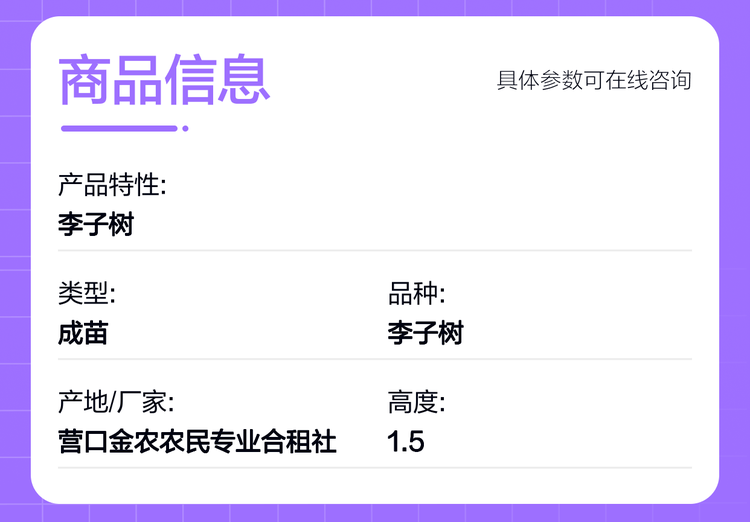
Task: Click the 1.5 height value
Action: [405, 441]
